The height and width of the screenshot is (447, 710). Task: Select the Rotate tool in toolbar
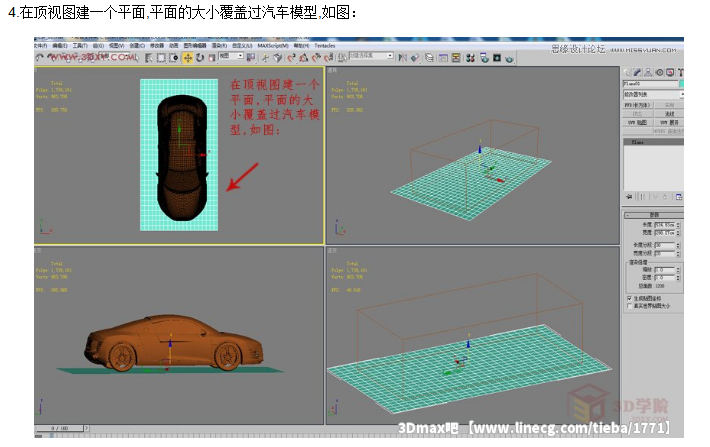point(200,58)
